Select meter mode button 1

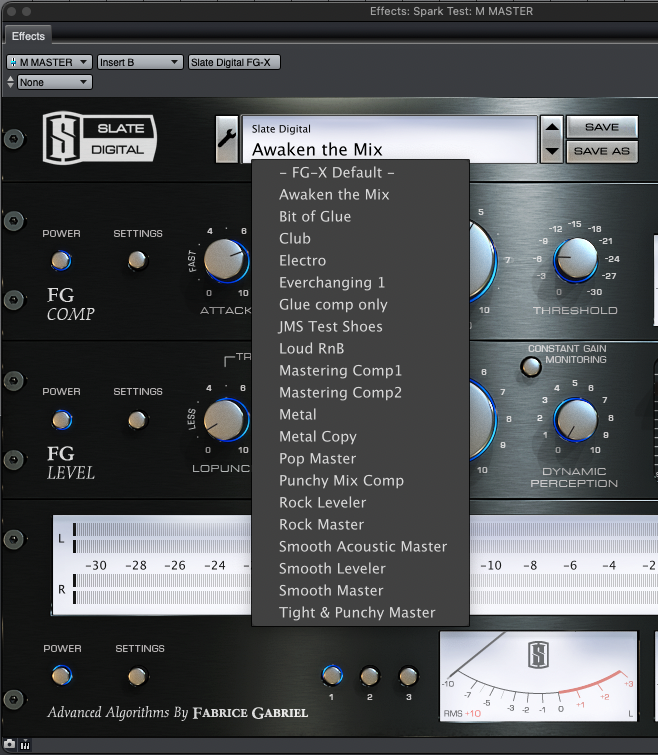332,675
